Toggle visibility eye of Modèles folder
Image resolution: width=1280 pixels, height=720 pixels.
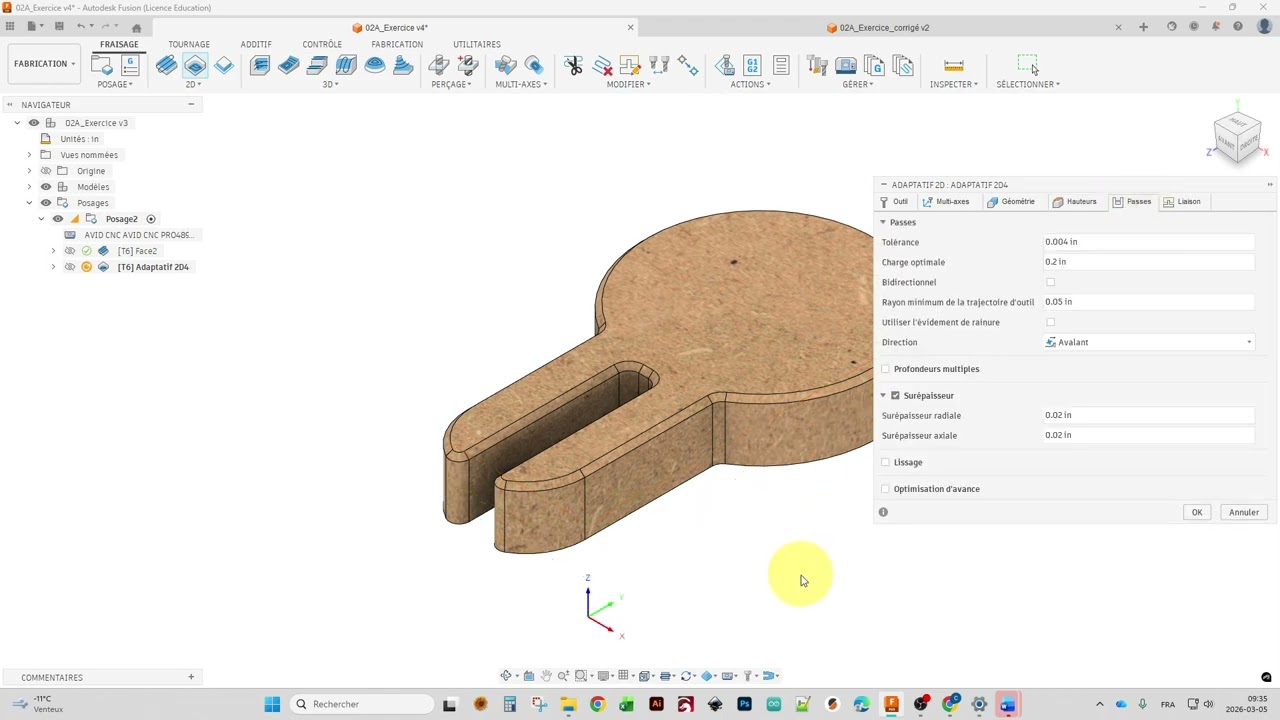tap(45, 187)
